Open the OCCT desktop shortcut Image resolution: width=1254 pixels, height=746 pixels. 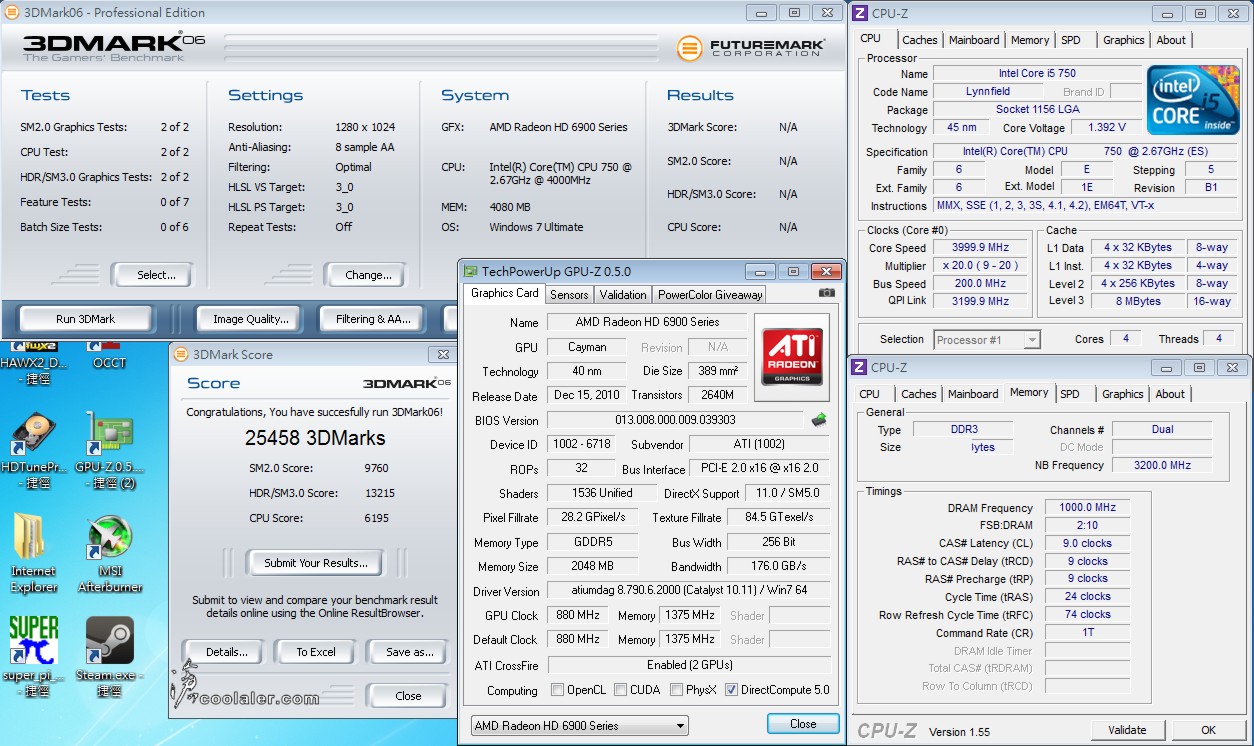pos(109,357)
